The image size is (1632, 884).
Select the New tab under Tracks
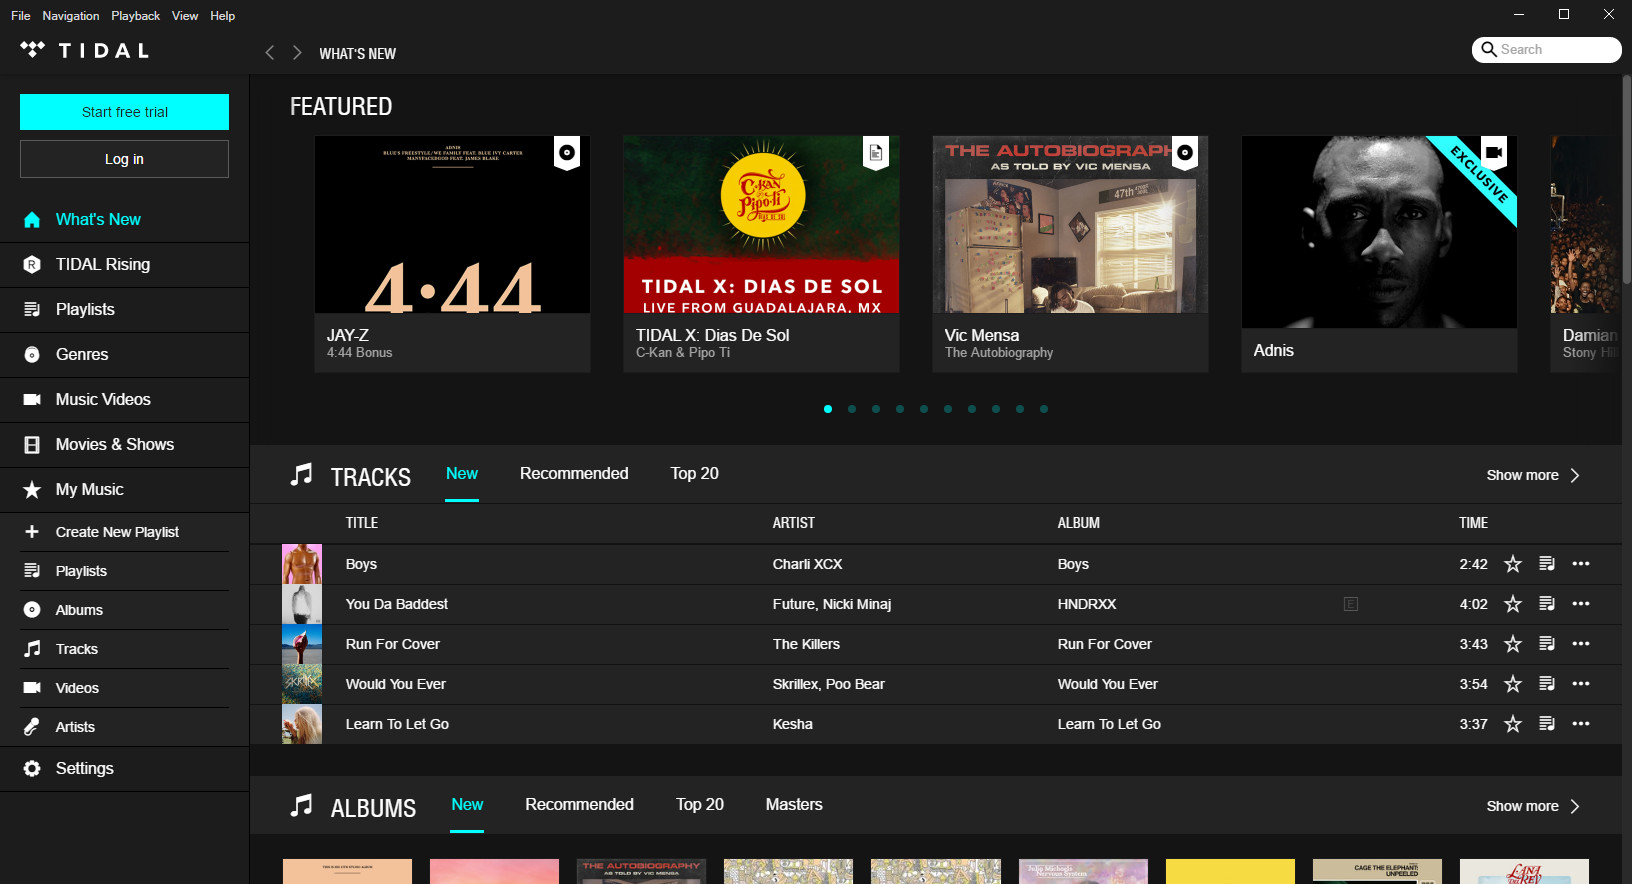point(462,474)
